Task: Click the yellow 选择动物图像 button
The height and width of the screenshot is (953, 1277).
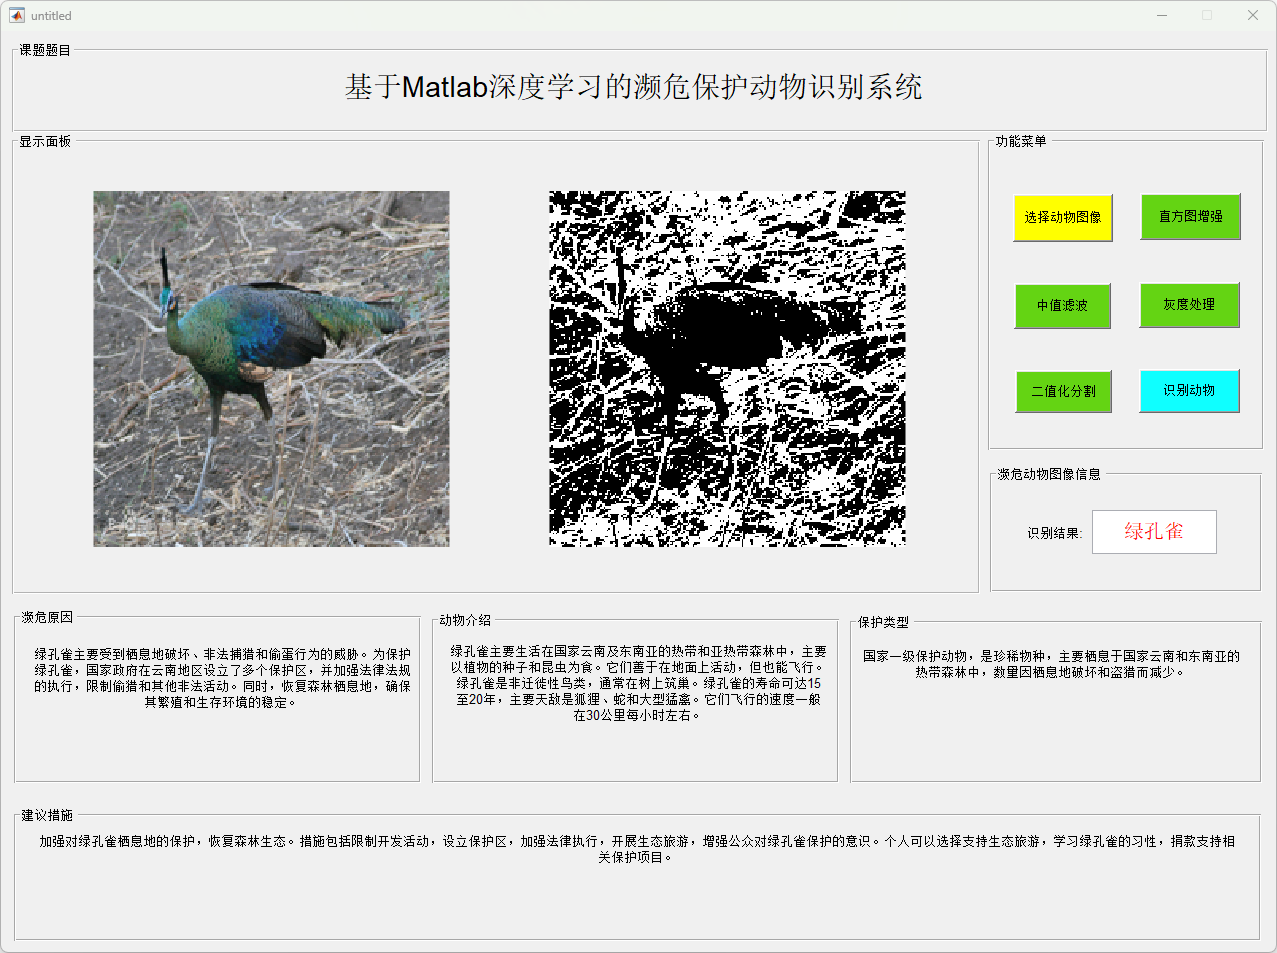Action: pos(1062,217)
